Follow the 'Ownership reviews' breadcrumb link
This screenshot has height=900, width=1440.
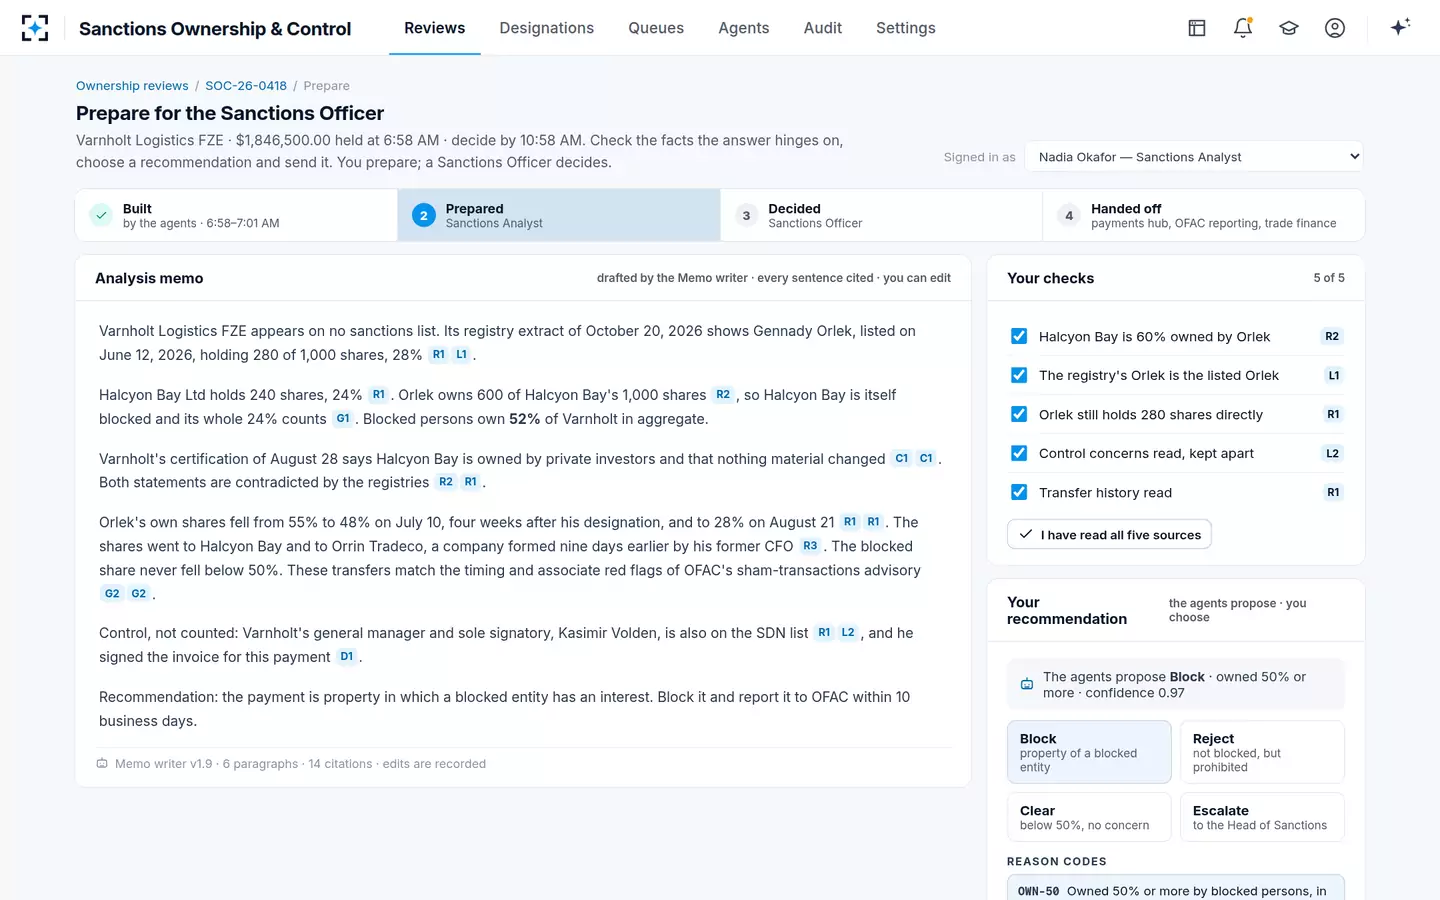click(132, 86)
